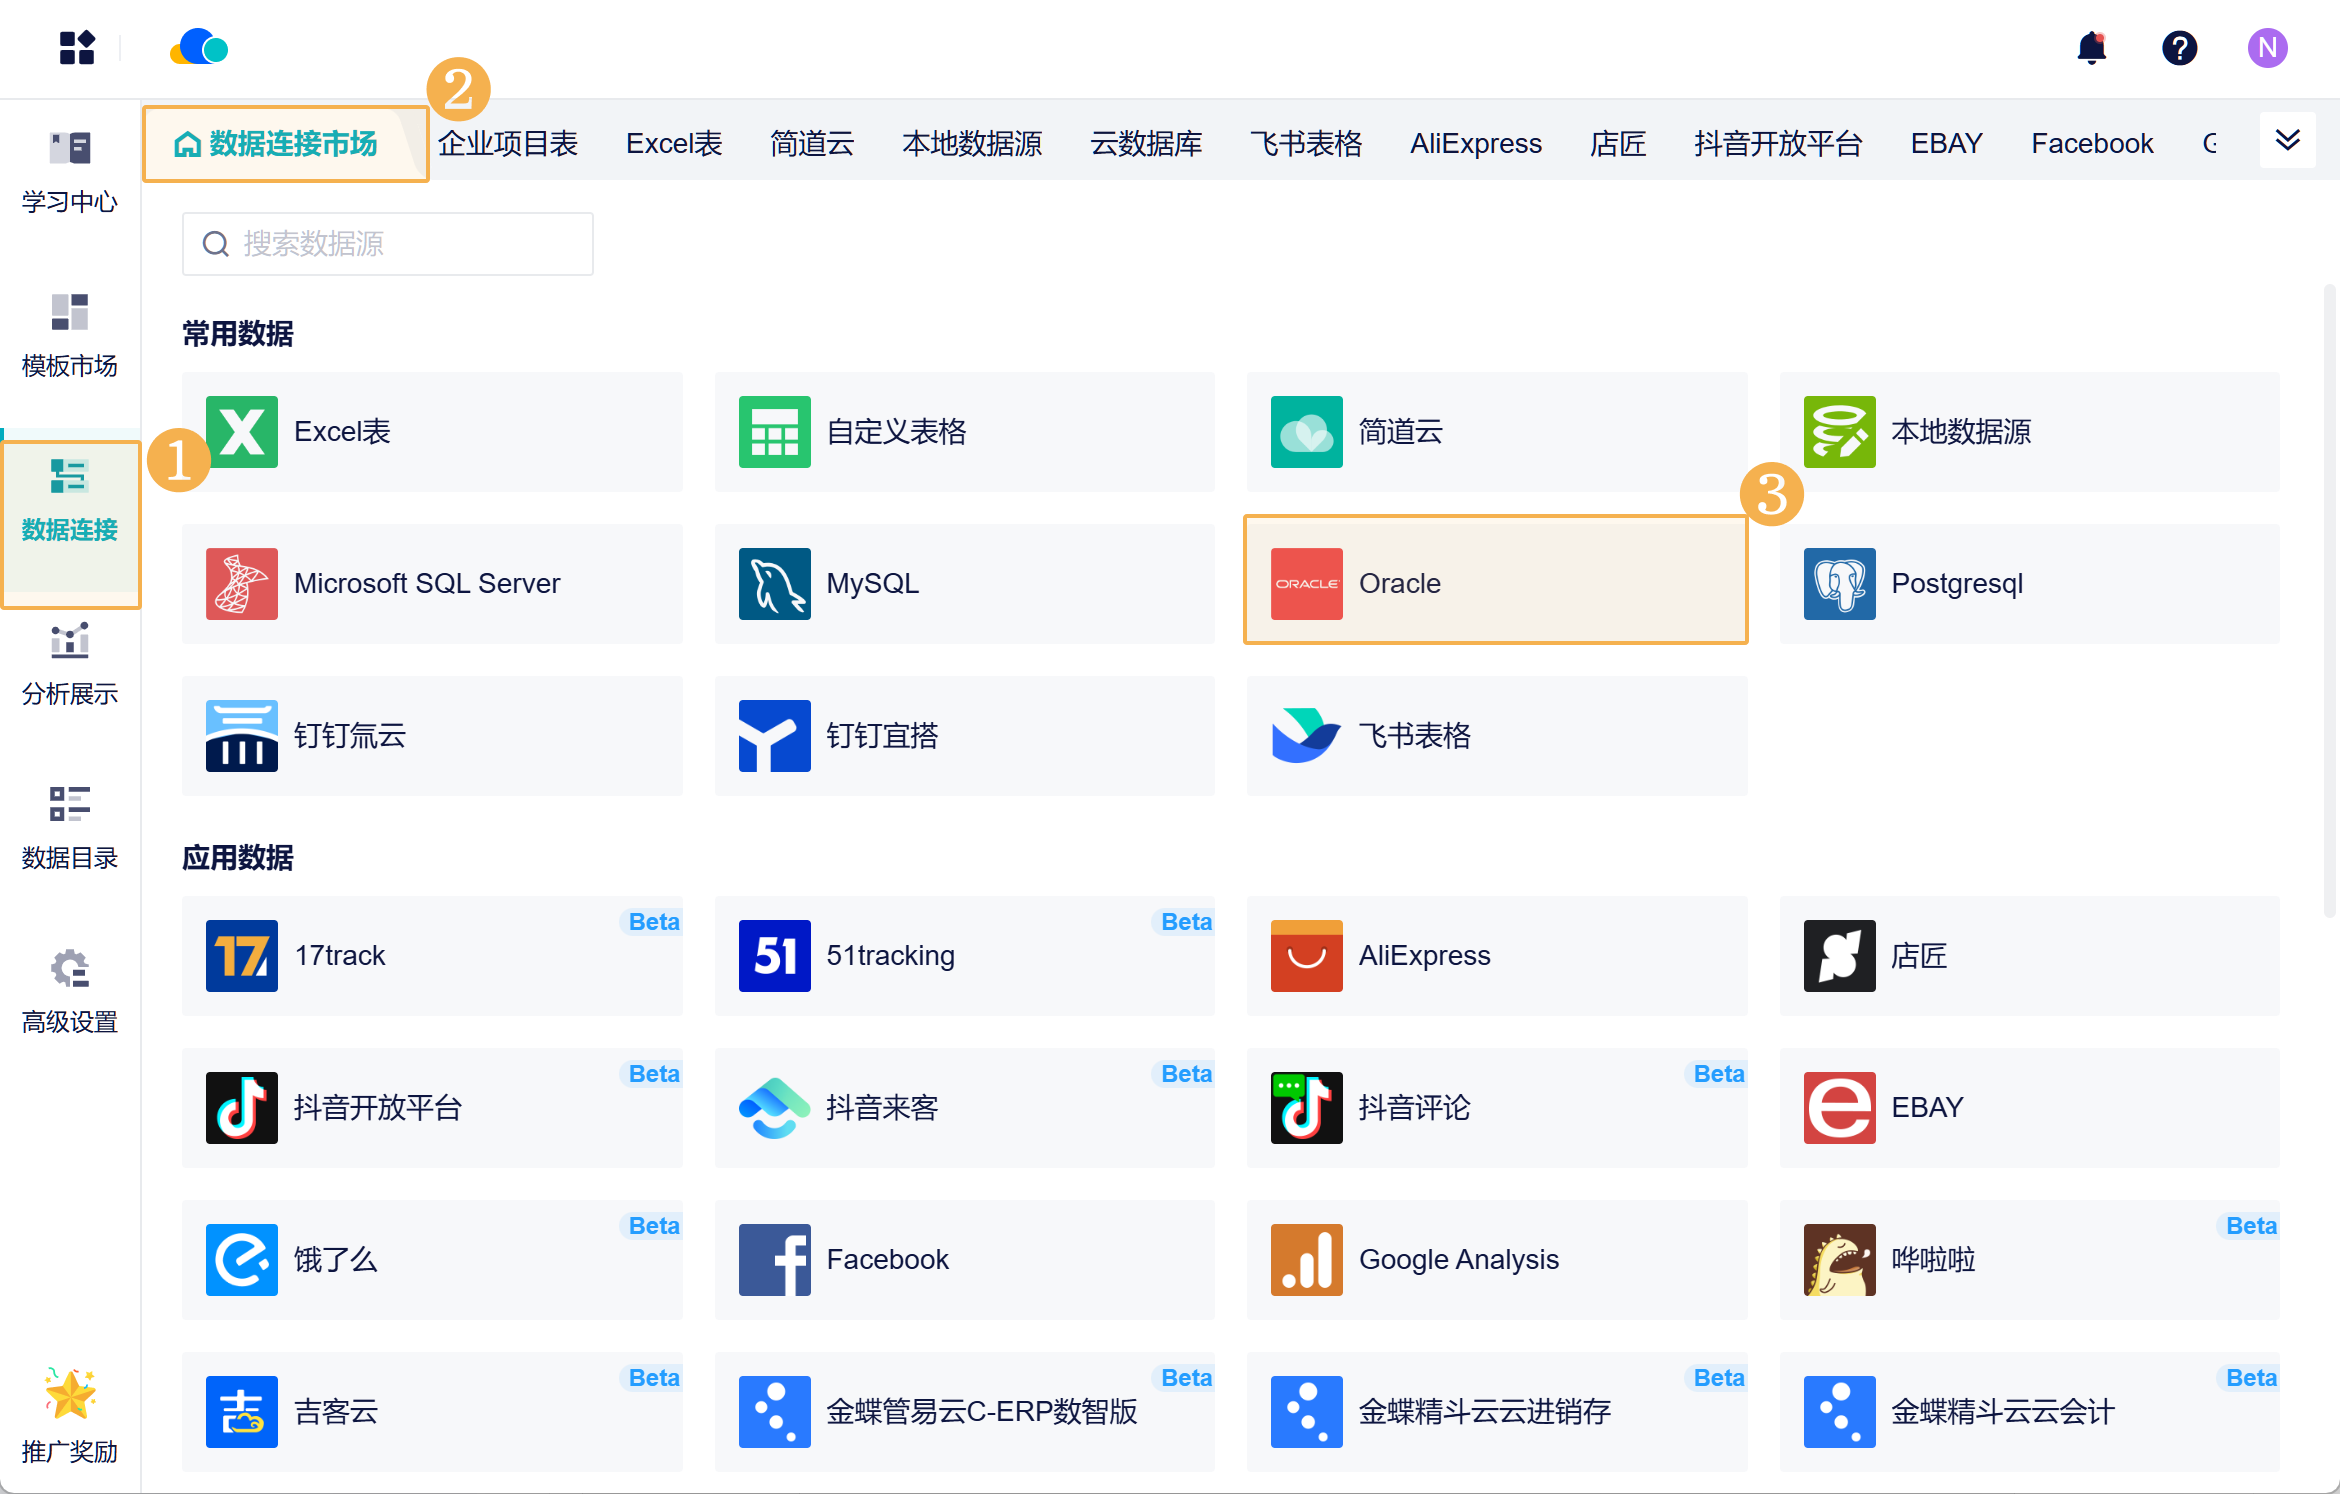Select the 吉客云 card icon
The image size is (2340, 1494).
(x=242, y=1412)
